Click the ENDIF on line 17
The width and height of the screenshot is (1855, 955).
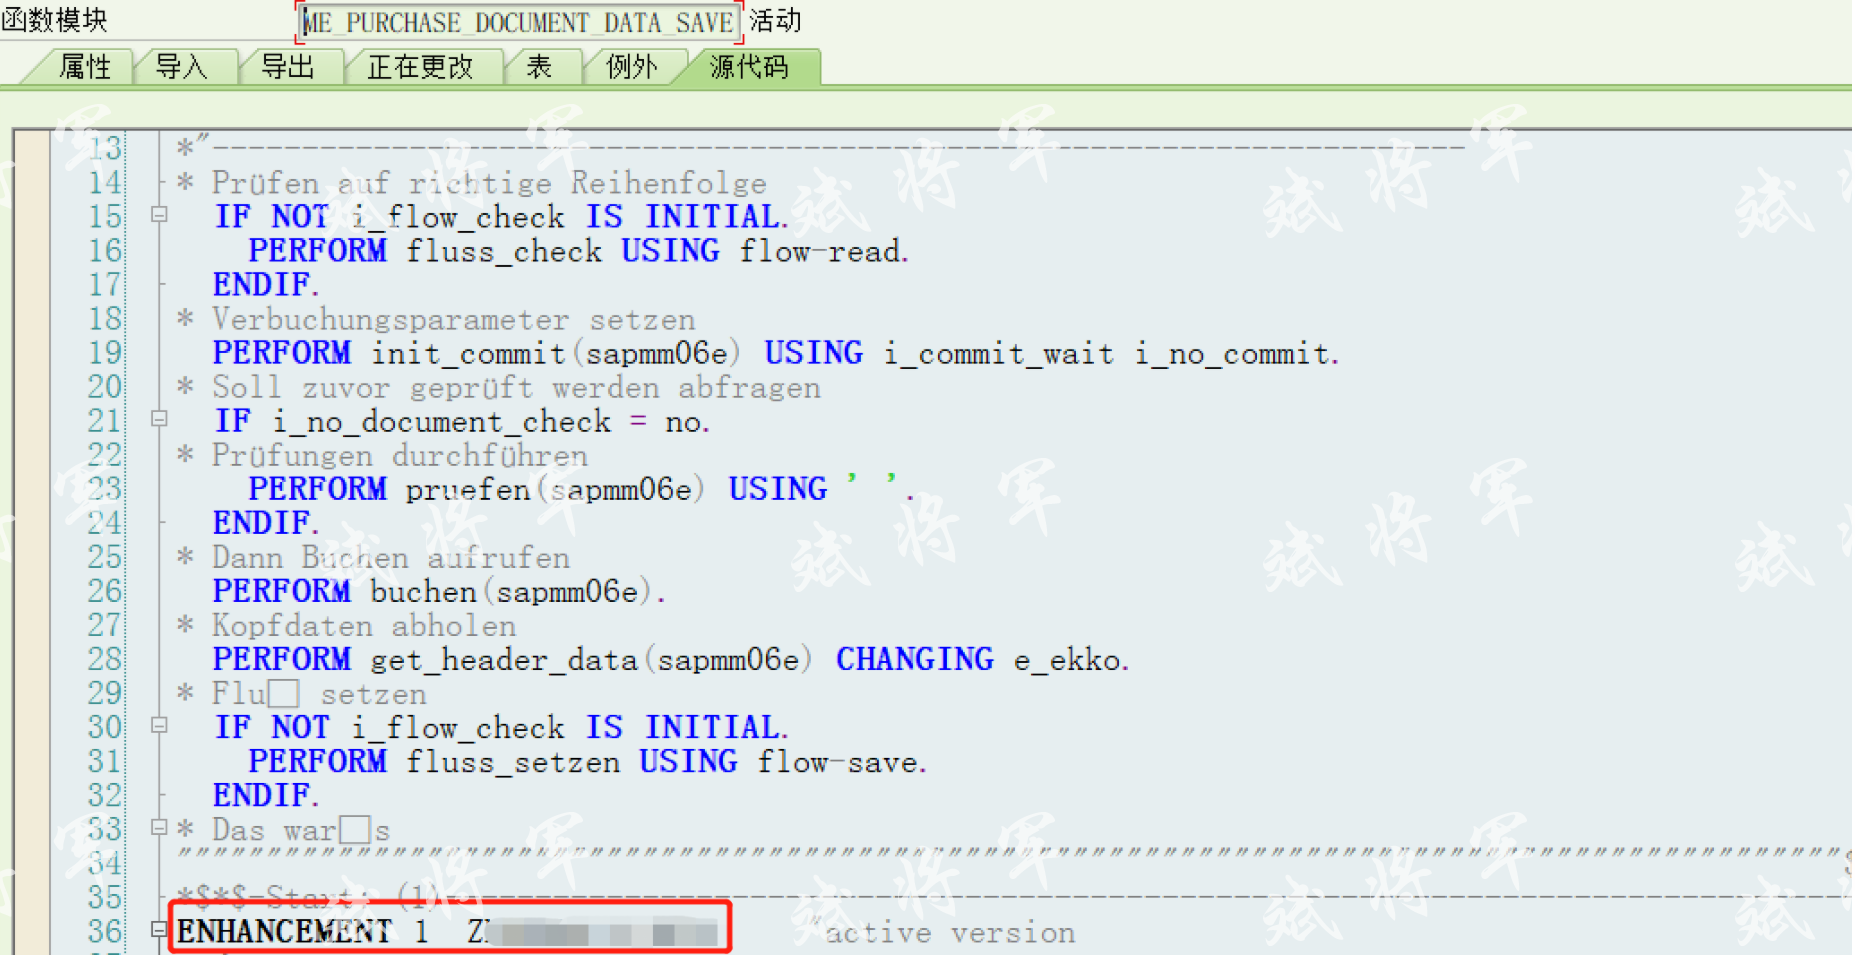tap(265, 285)
